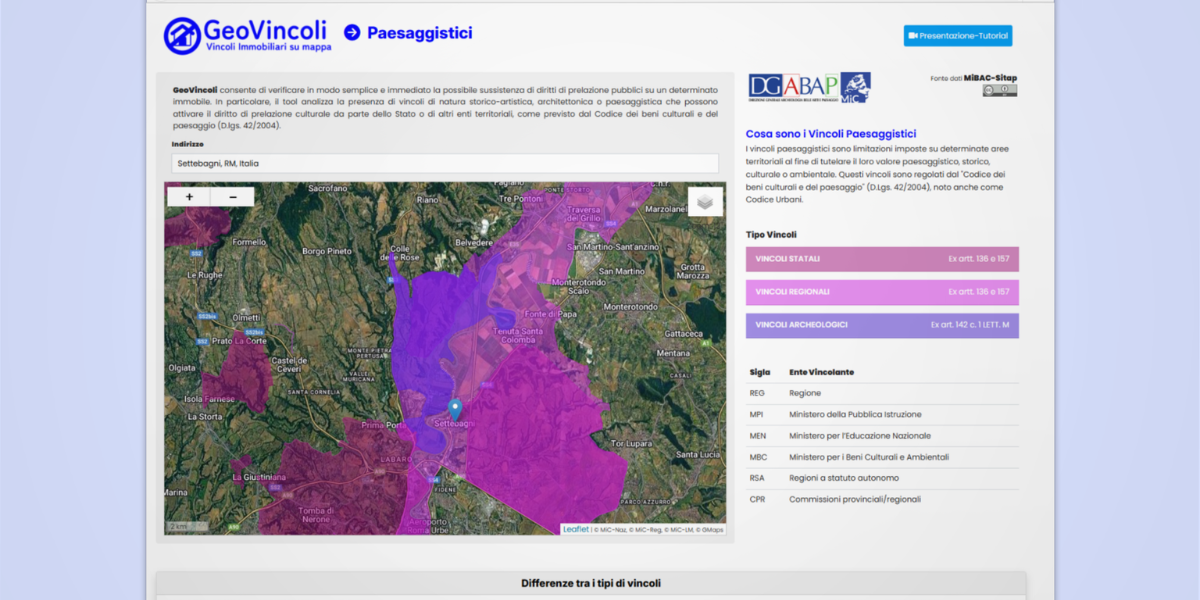The image size is (1200, 600).
Task: Click the Paesaggistici heading
Action: point(419,33)
